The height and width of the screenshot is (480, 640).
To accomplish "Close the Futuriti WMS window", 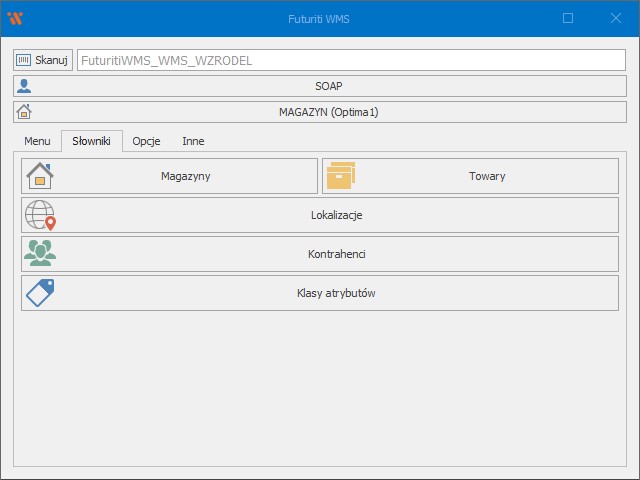I will [615, 18].
